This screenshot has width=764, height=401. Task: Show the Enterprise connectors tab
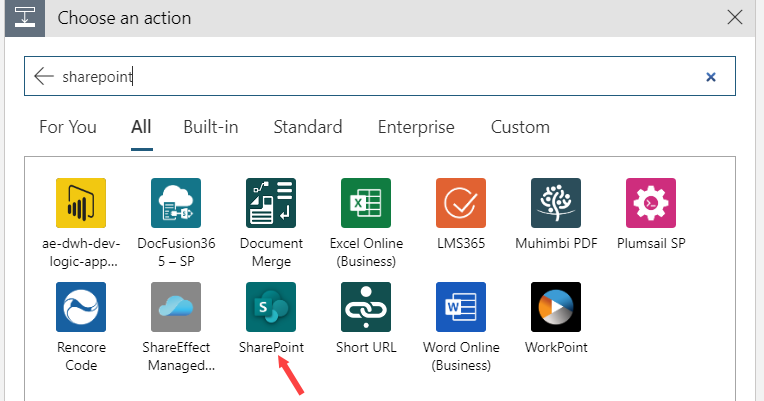click(x=416, y=127)
